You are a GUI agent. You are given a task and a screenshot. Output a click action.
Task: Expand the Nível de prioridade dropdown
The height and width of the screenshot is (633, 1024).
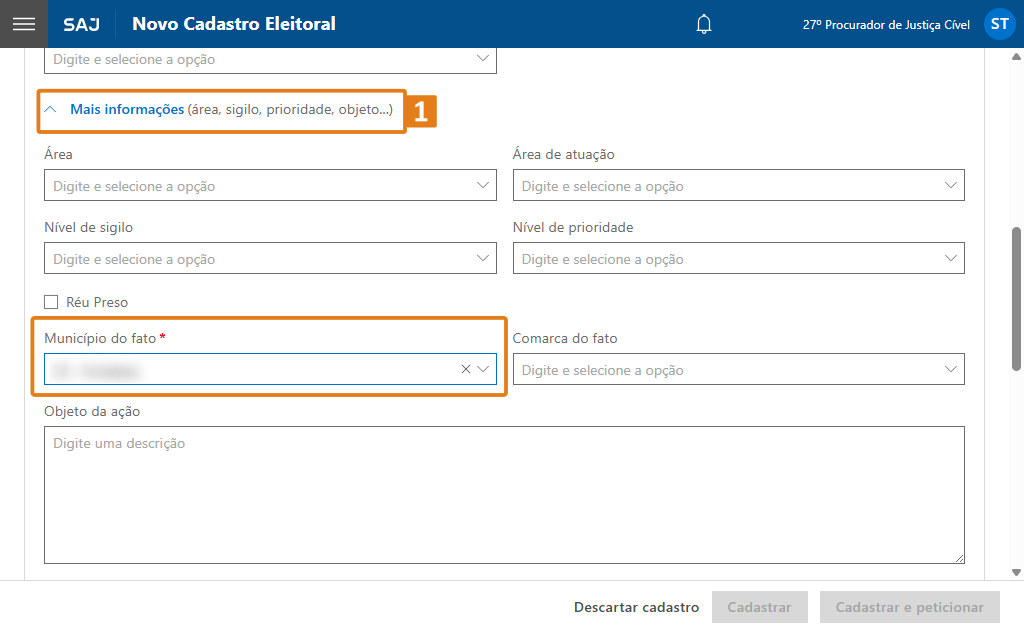coord(738,259)
